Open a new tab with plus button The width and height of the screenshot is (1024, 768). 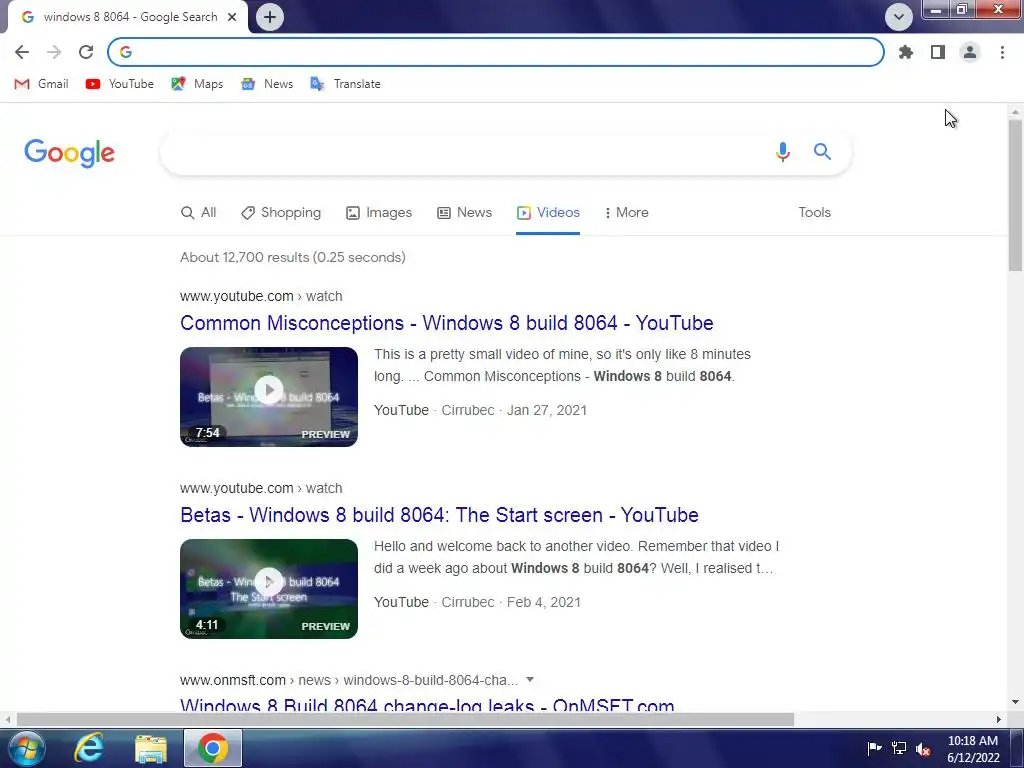click(x=270, y=17)
